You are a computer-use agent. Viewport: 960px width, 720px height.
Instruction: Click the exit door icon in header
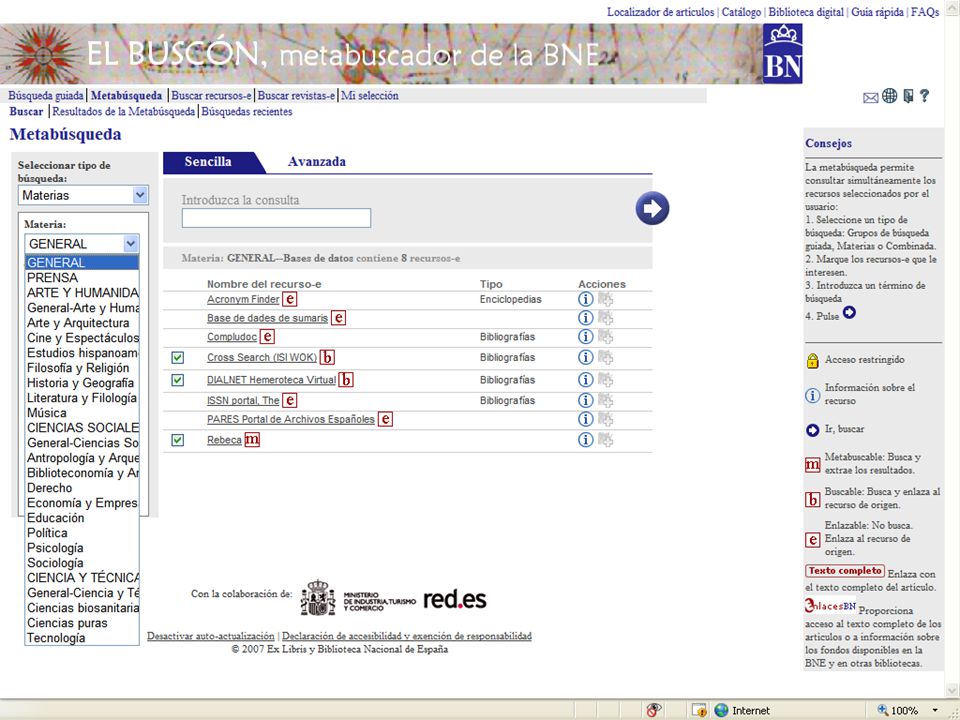pyautogui.click(x=909, y=96)
